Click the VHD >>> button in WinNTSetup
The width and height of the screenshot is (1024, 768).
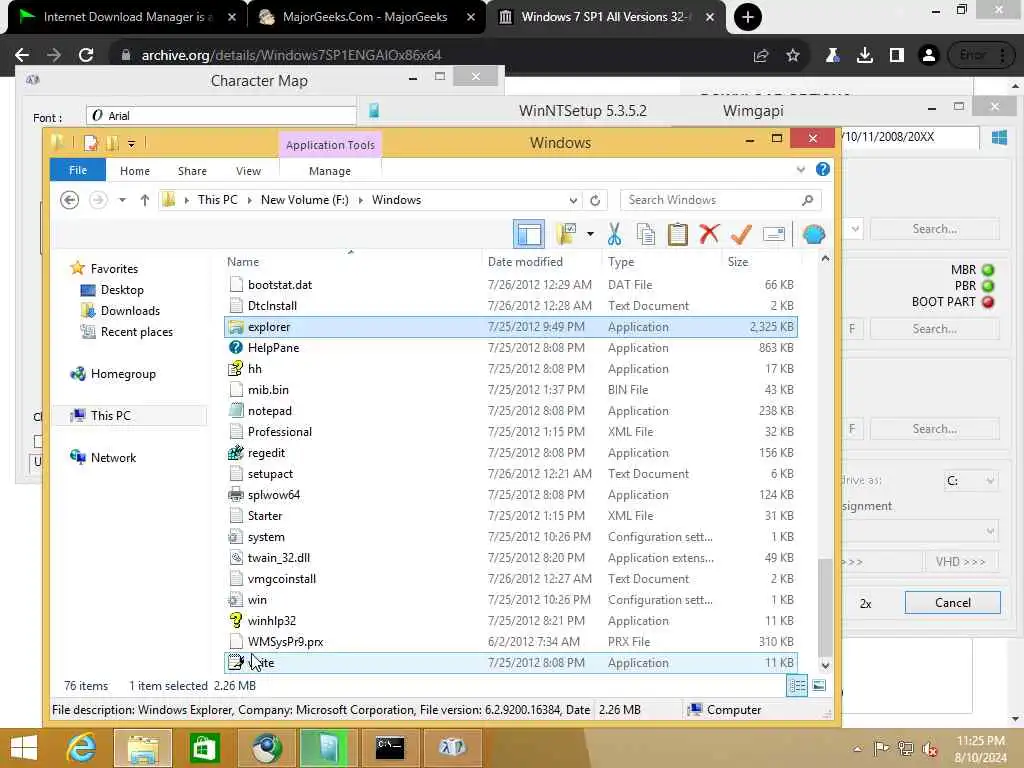tap(960, 562)
